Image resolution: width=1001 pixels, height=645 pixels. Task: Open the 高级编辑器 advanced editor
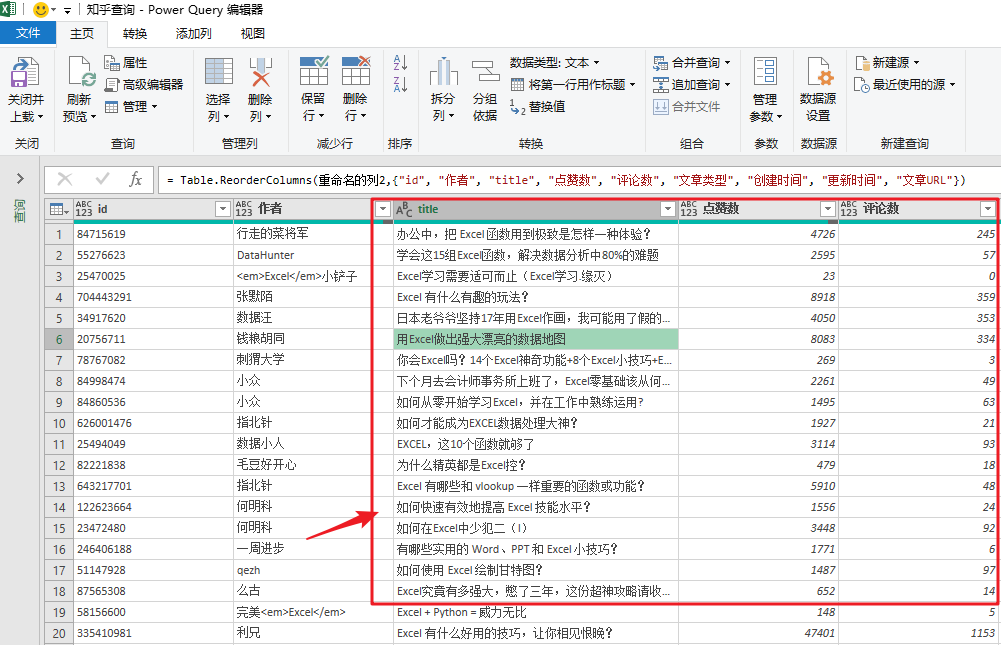[144, 84]
